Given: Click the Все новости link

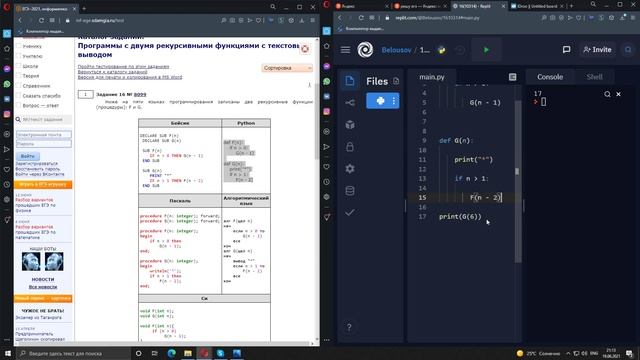Looking at the screenshot, I should (43, 287).
